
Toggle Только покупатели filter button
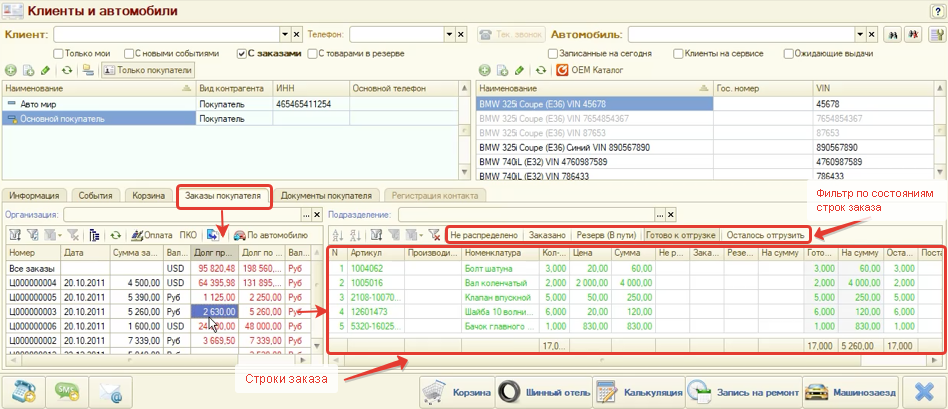pyautogui.click(x=148, y=71)
